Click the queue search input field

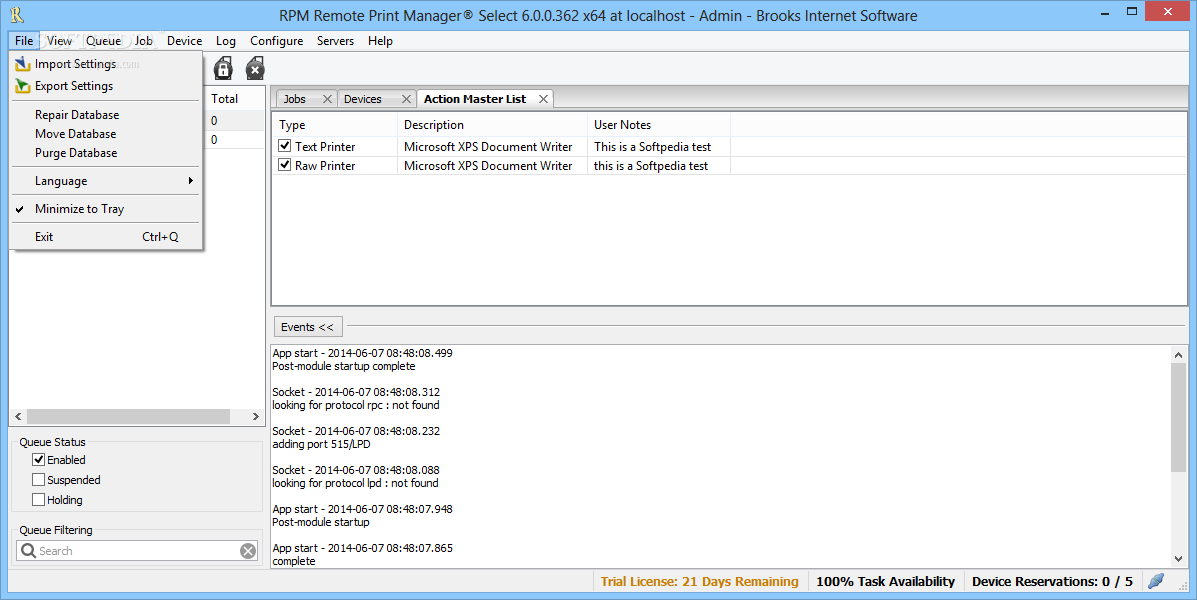(x=137, y=551)
